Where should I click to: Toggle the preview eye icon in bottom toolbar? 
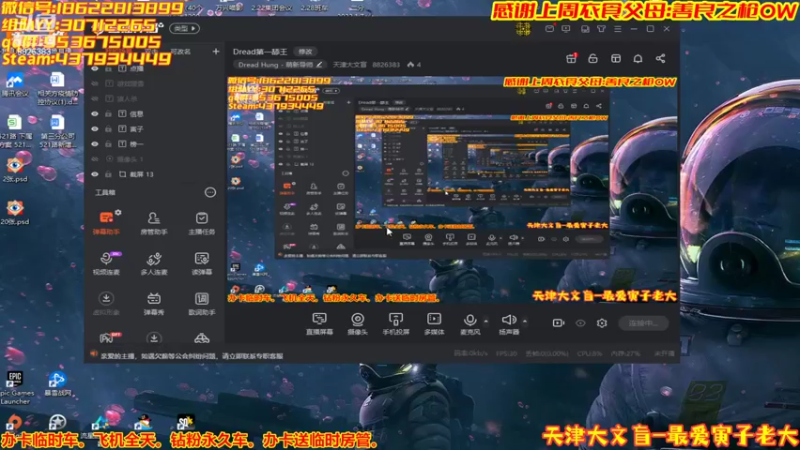(x=581, y=323)
